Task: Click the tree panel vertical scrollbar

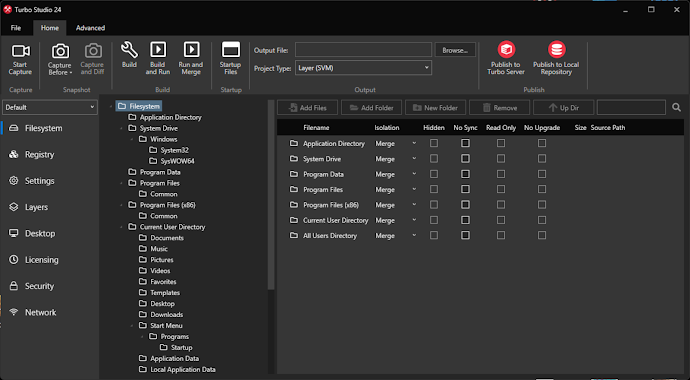Action: (x=271, y=196)
